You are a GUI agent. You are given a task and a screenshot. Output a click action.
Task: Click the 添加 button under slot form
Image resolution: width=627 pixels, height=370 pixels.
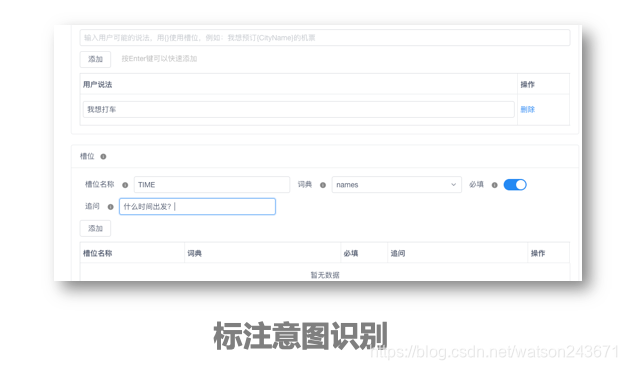click(95, 228)
